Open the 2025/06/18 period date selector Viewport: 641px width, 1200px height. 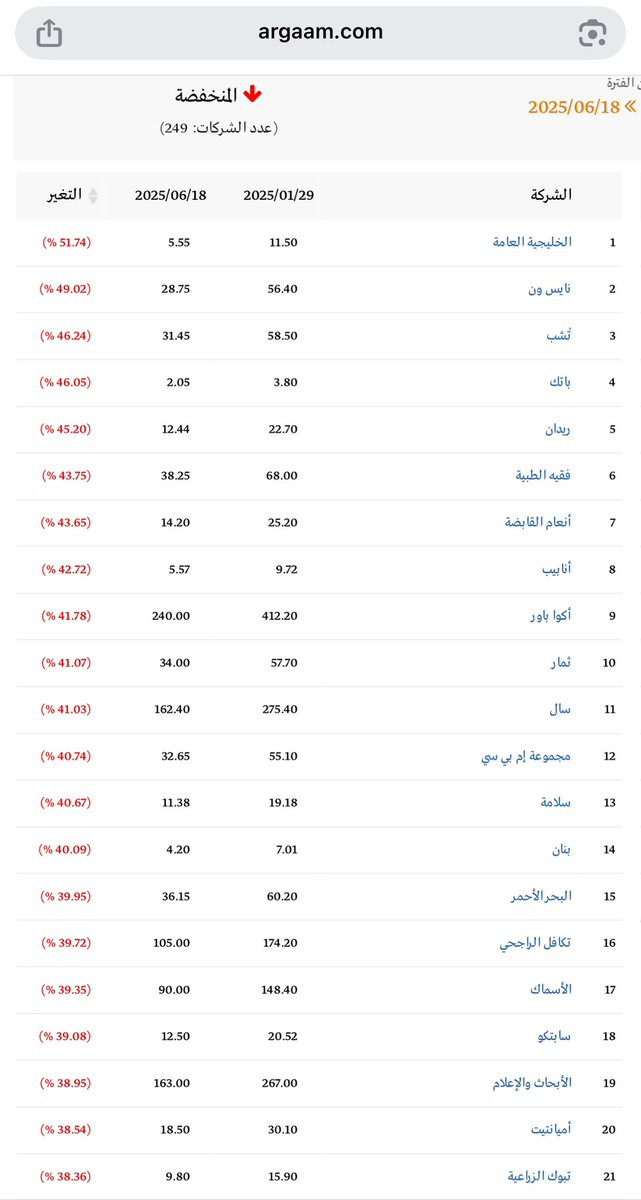tap(574, 106)
